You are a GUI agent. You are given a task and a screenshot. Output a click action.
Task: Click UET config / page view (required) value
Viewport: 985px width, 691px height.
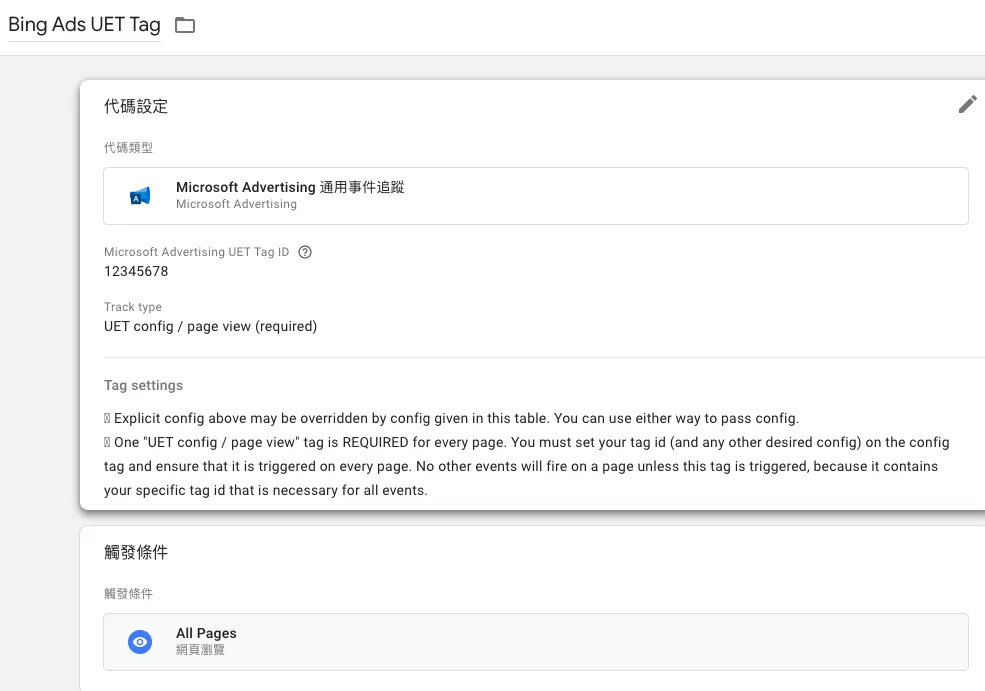point(210,326)
